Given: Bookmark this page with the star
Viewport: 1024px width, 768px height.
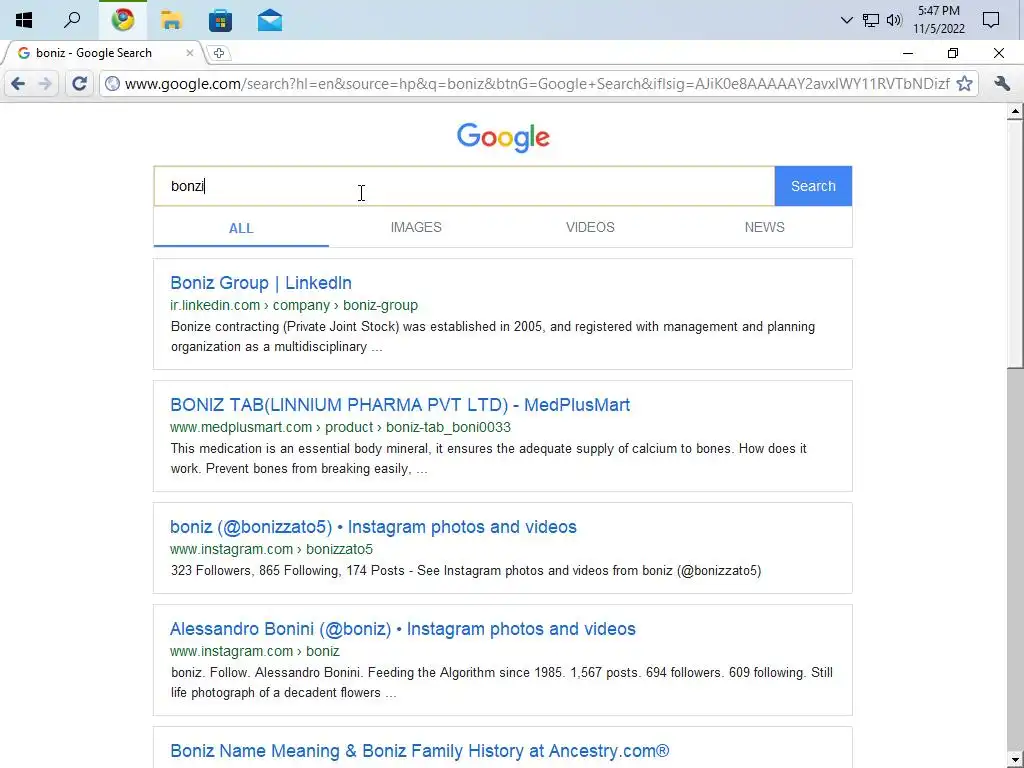Looking at the screenshot, I should point(965,84).
